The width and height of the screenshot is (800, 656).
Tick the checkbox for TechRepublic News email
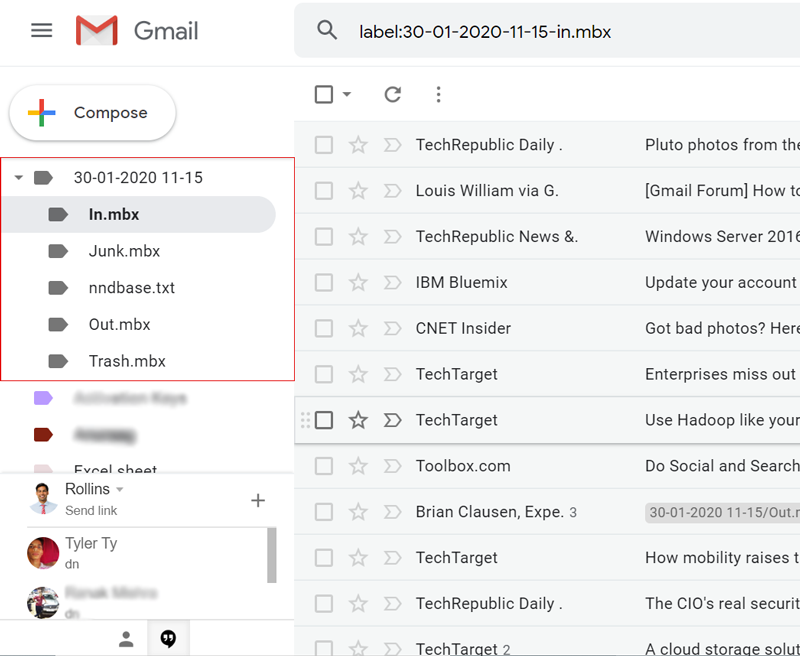click(324, 237)
